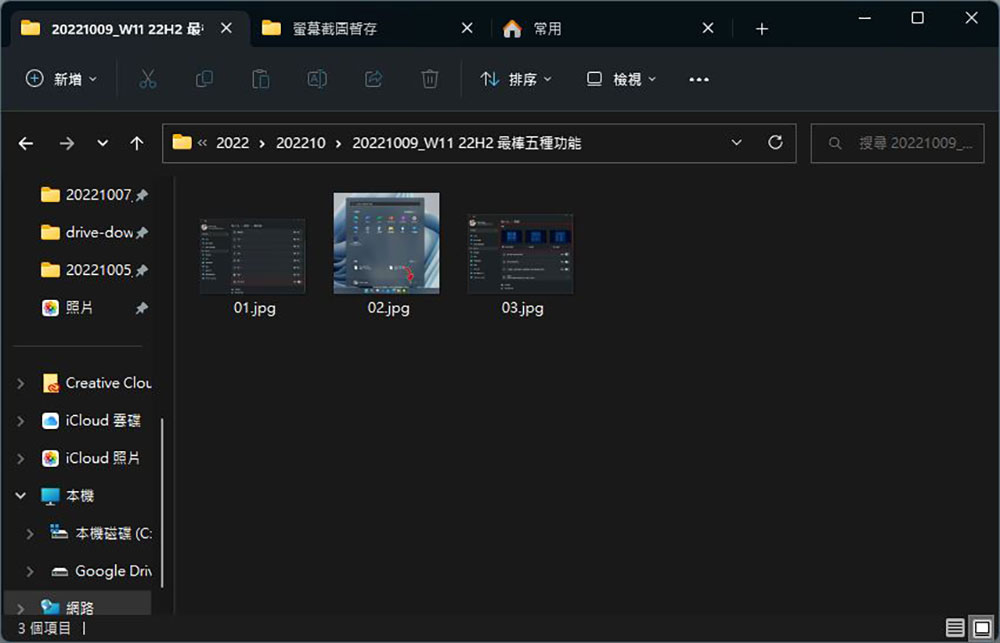This screenshot has width=1000, height=643.
Task: Click the 3 個項目 status text
Action: 45,628
